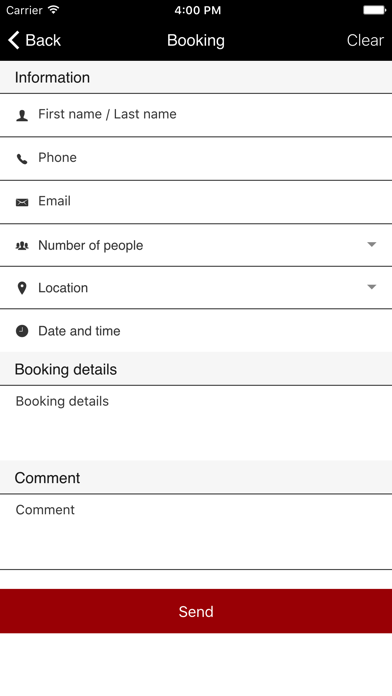Click the envelope email icon

22,202
